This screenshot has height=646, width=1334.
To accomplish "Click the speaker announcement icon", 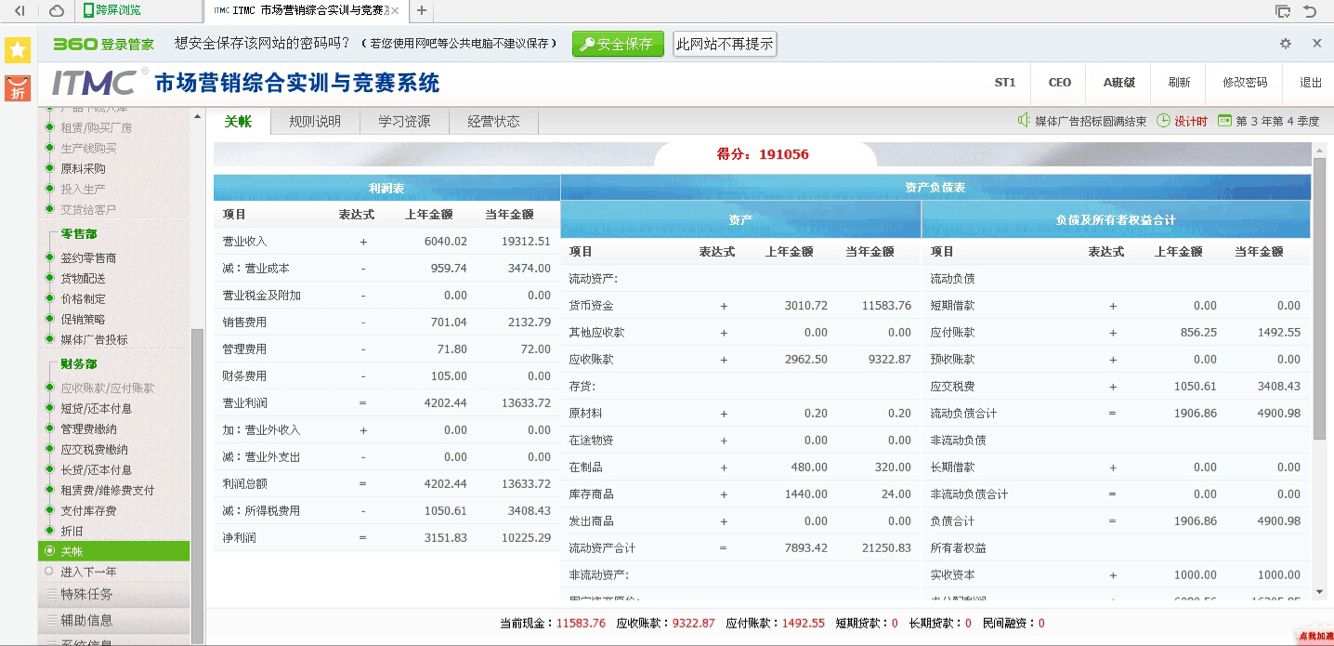I will [1024, 121].
